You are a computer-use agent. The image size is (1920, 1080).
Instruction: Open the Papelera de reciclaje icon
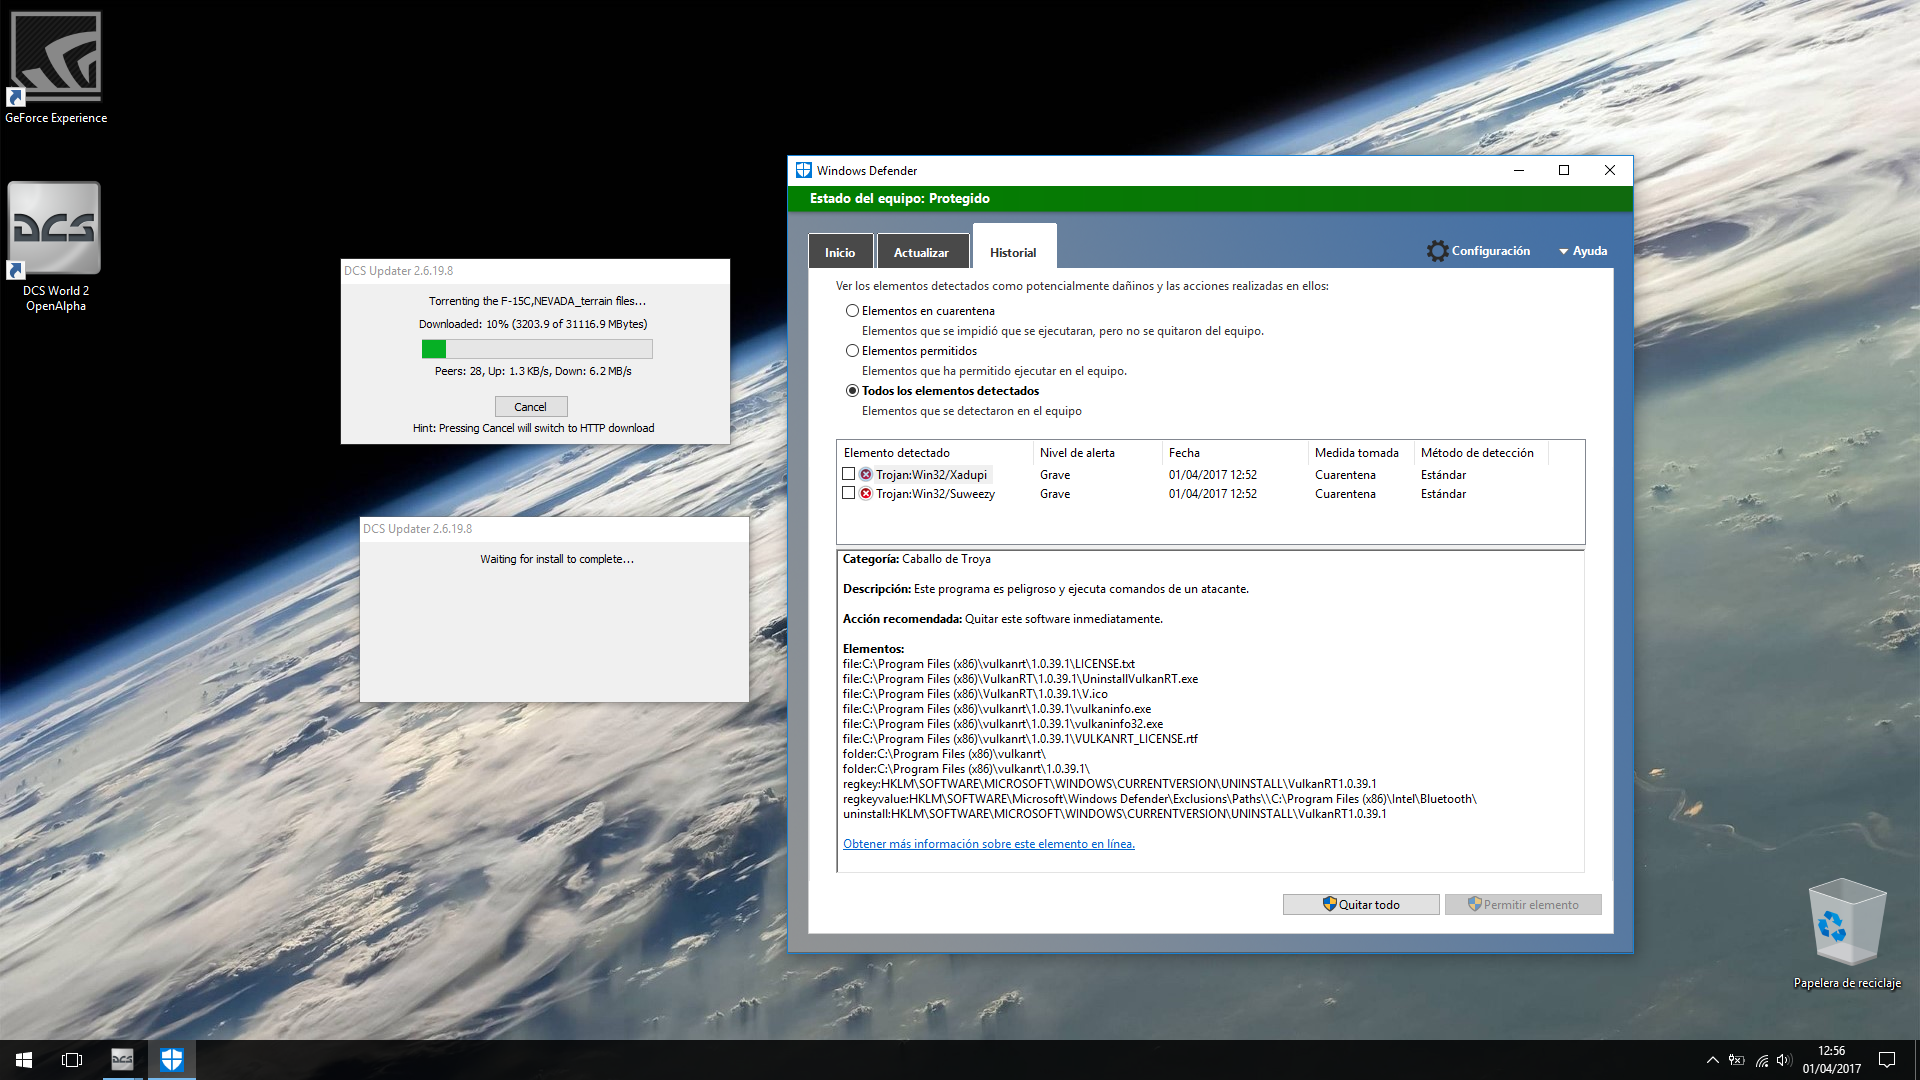pyautogui.click(x=1846, y=934)
